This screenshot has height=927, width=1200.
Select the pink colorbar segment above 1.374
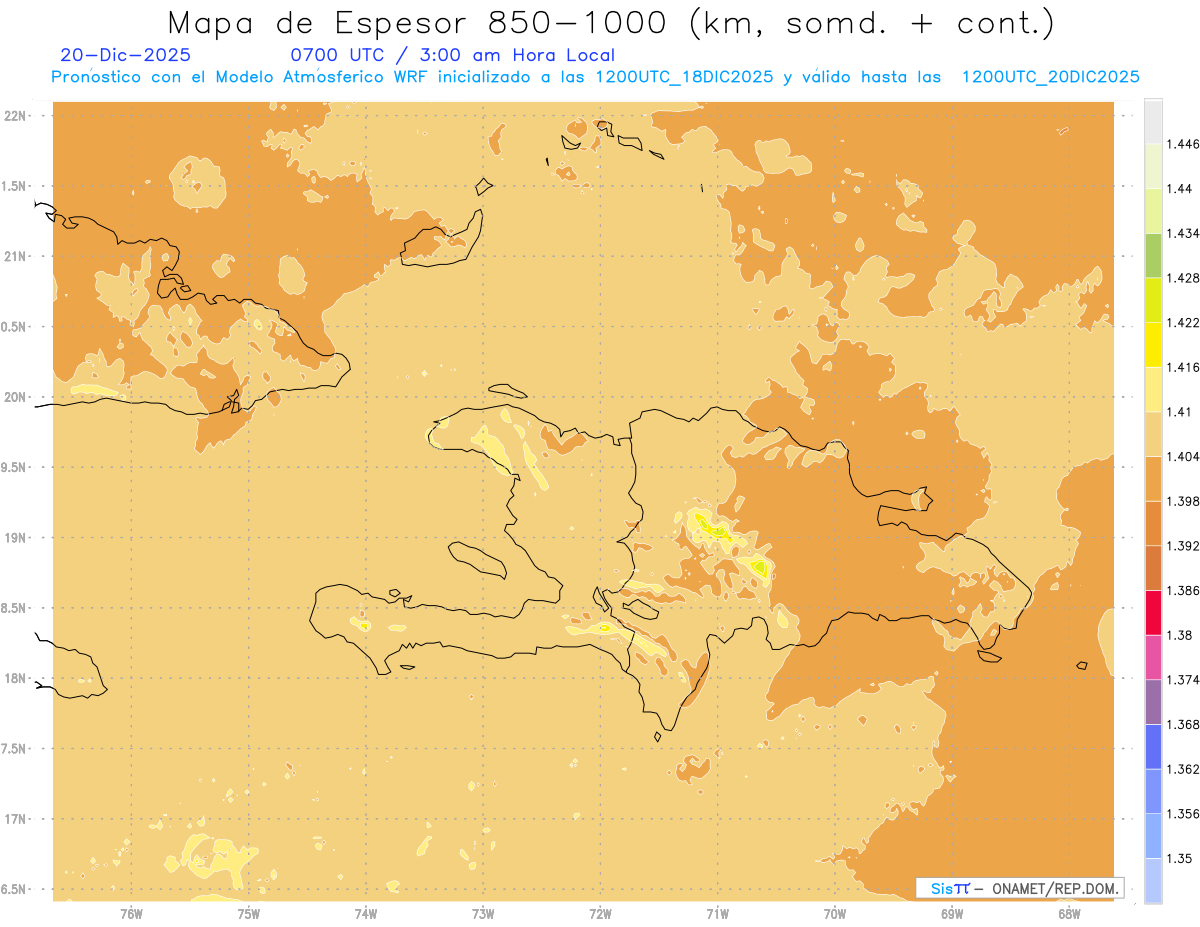click(1153, 657)
